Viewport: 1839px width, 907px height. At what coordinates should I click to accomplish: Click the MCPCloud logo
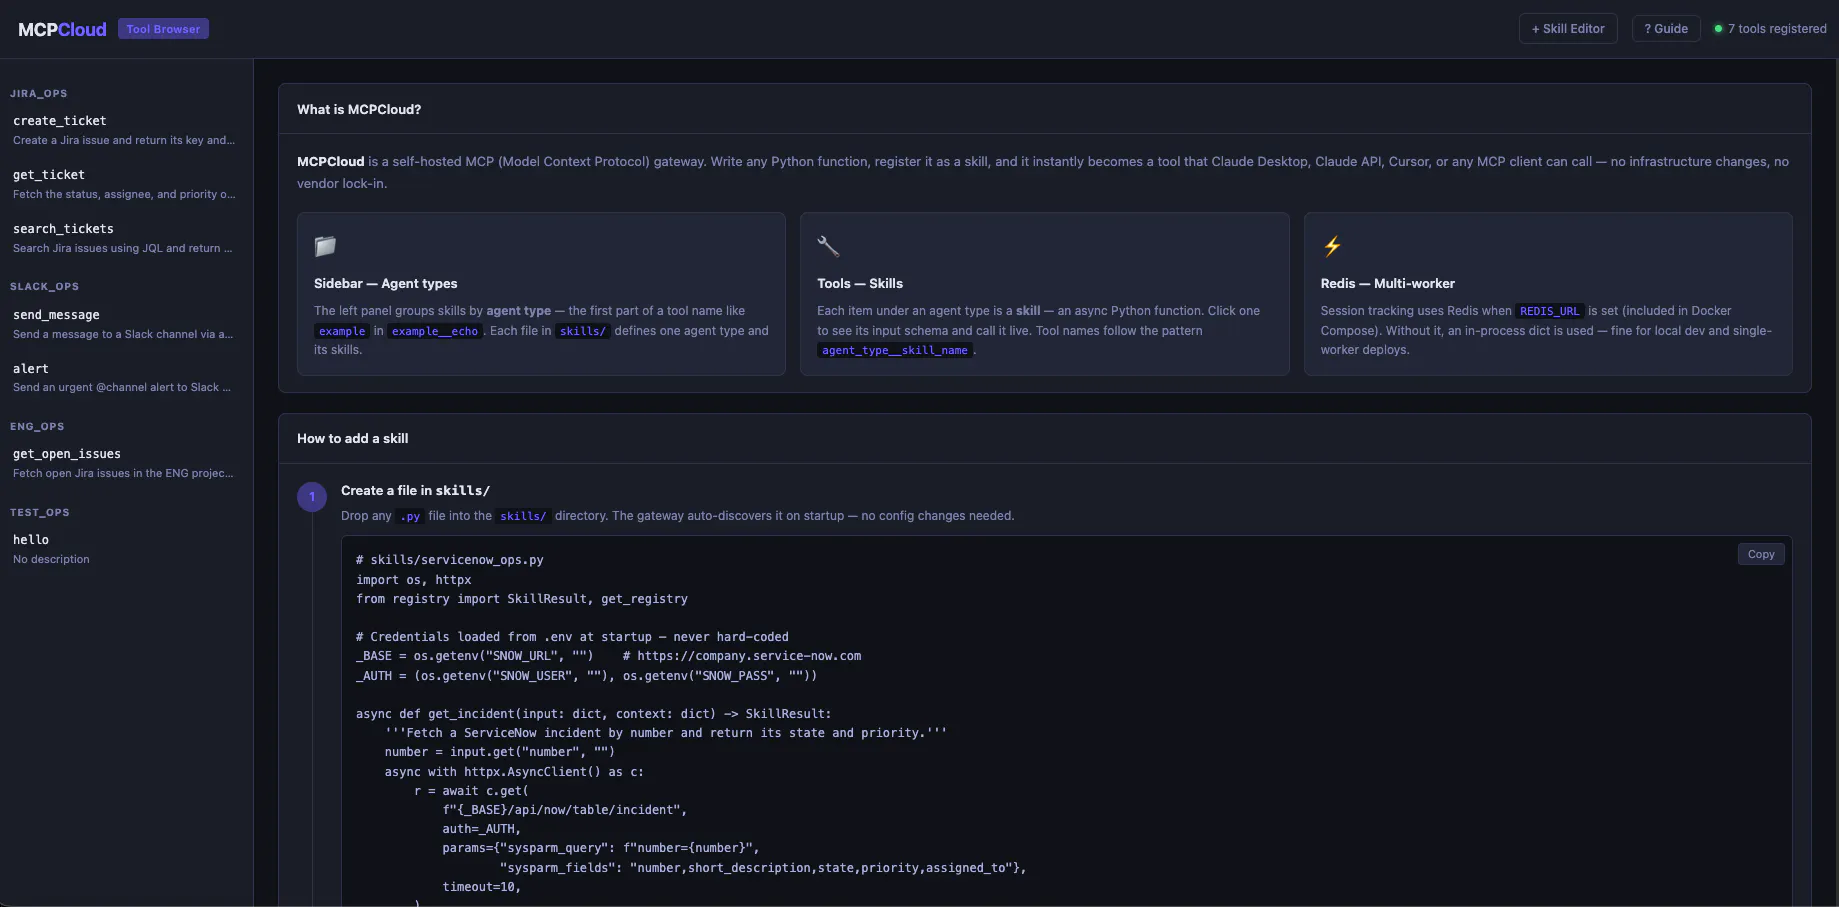[x=62, y=29]
